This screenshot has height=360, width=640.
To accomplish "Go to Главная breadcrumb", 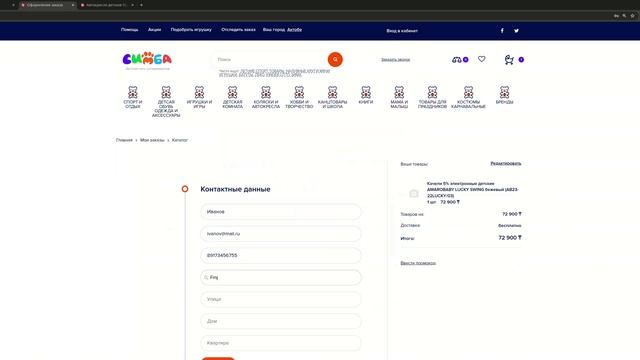I will (124, 140).
